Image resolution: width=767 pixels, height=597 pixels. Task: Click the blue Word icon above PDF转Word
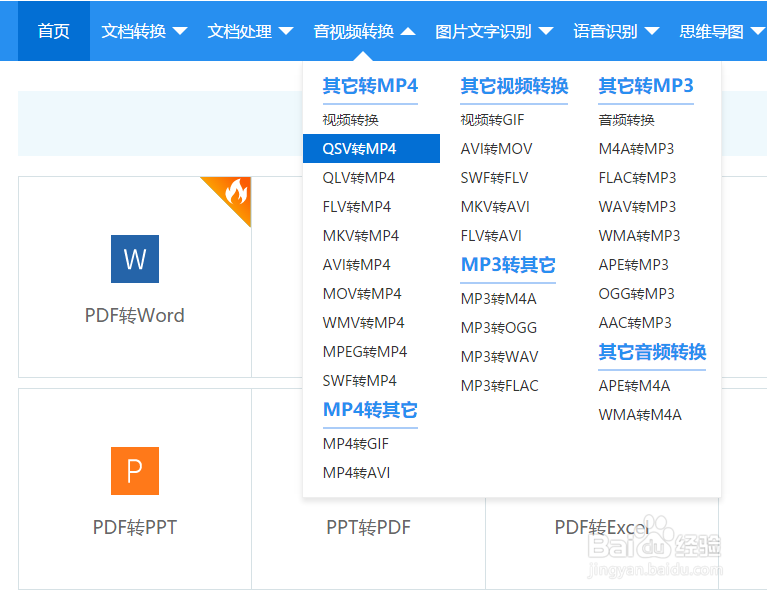pyautogui.click(x=135, y=259)
